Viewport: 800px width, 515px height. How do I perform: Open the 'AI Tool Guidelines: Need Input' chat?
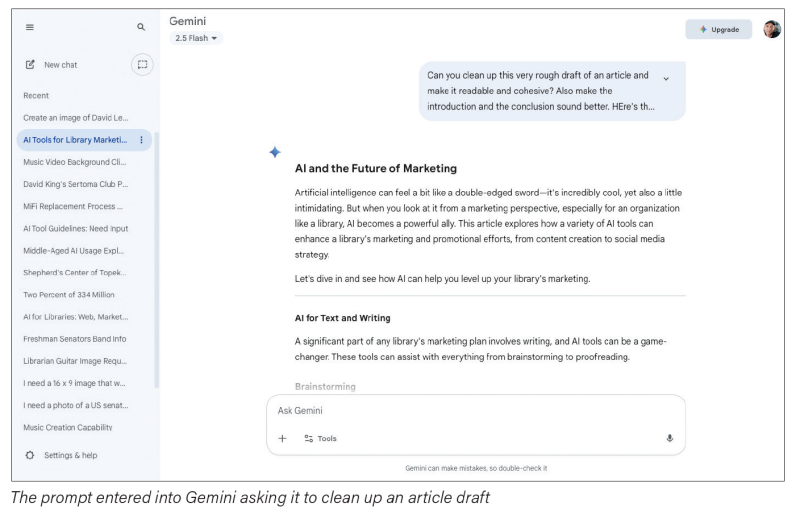76,229
